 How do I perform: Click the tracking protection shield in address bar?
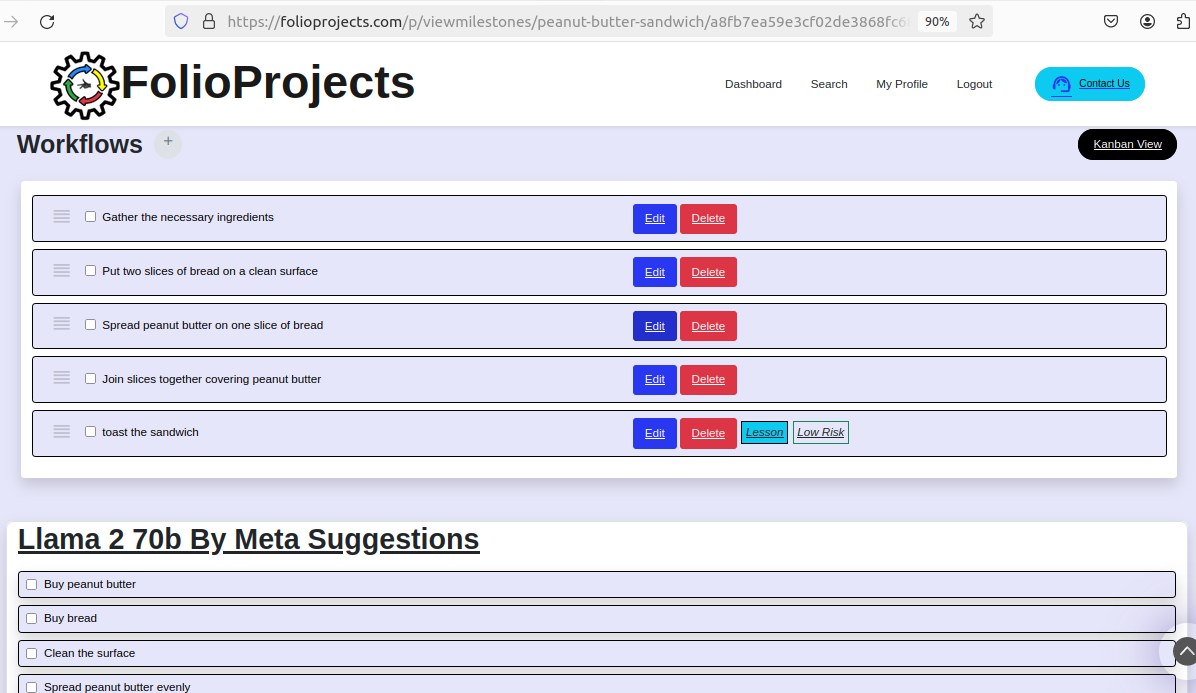point(181,20)
